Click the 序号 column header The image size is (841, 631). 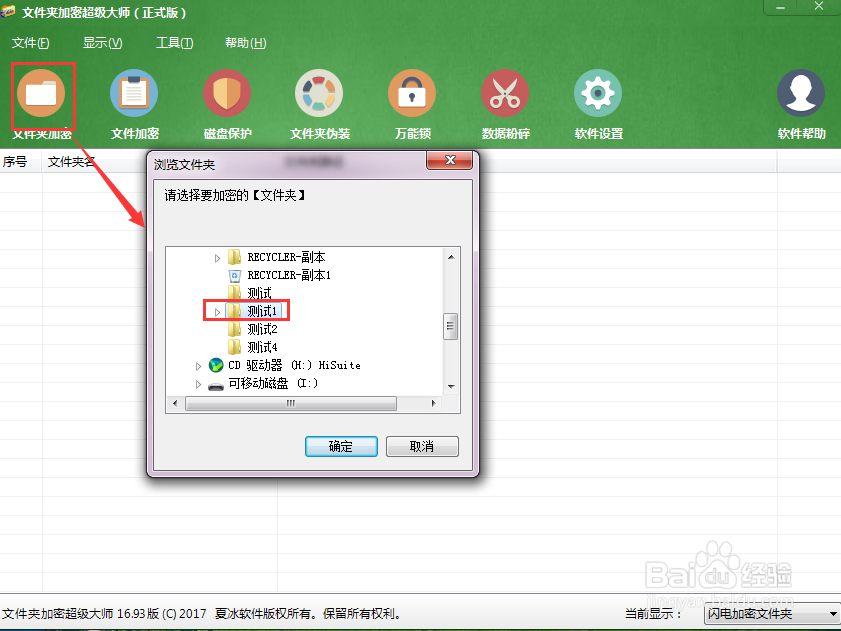[15, 162]
